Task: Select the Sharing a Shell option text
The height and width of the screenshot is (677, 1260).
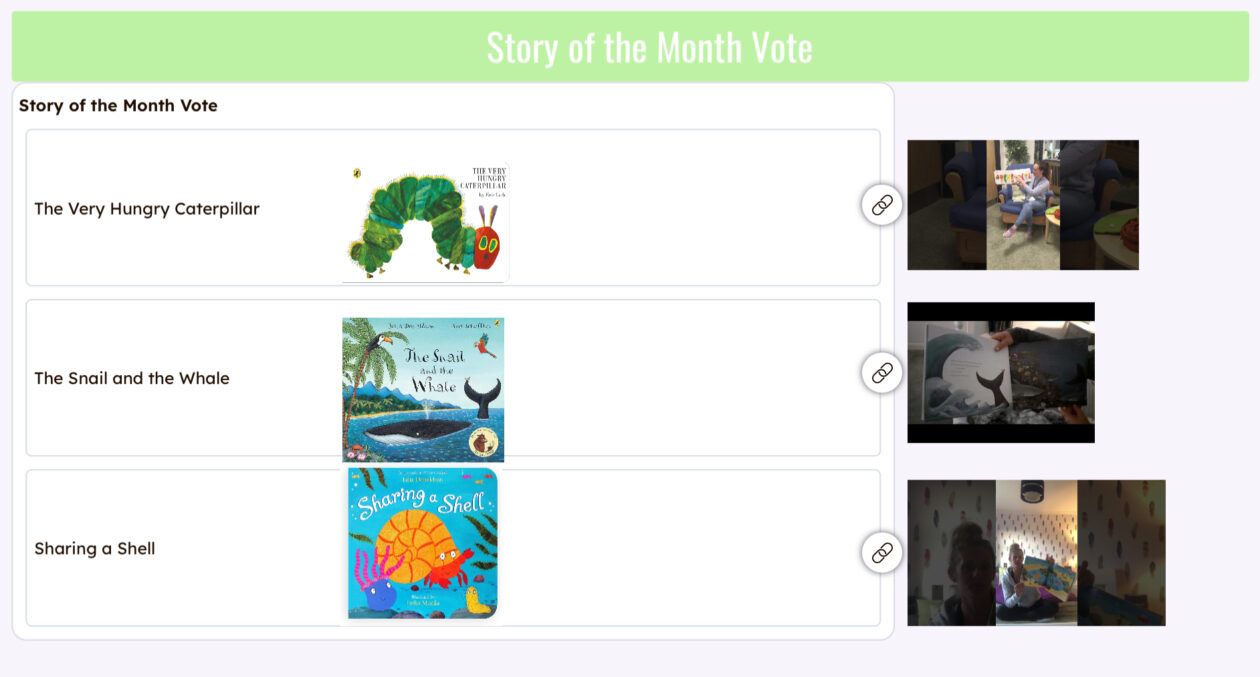Action: [95, 548]
